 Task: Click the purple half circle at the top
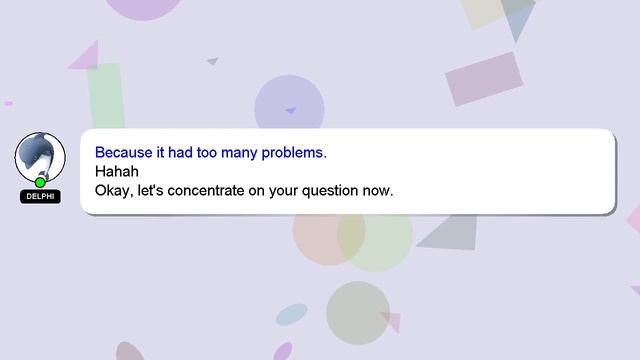click(143, 9)
